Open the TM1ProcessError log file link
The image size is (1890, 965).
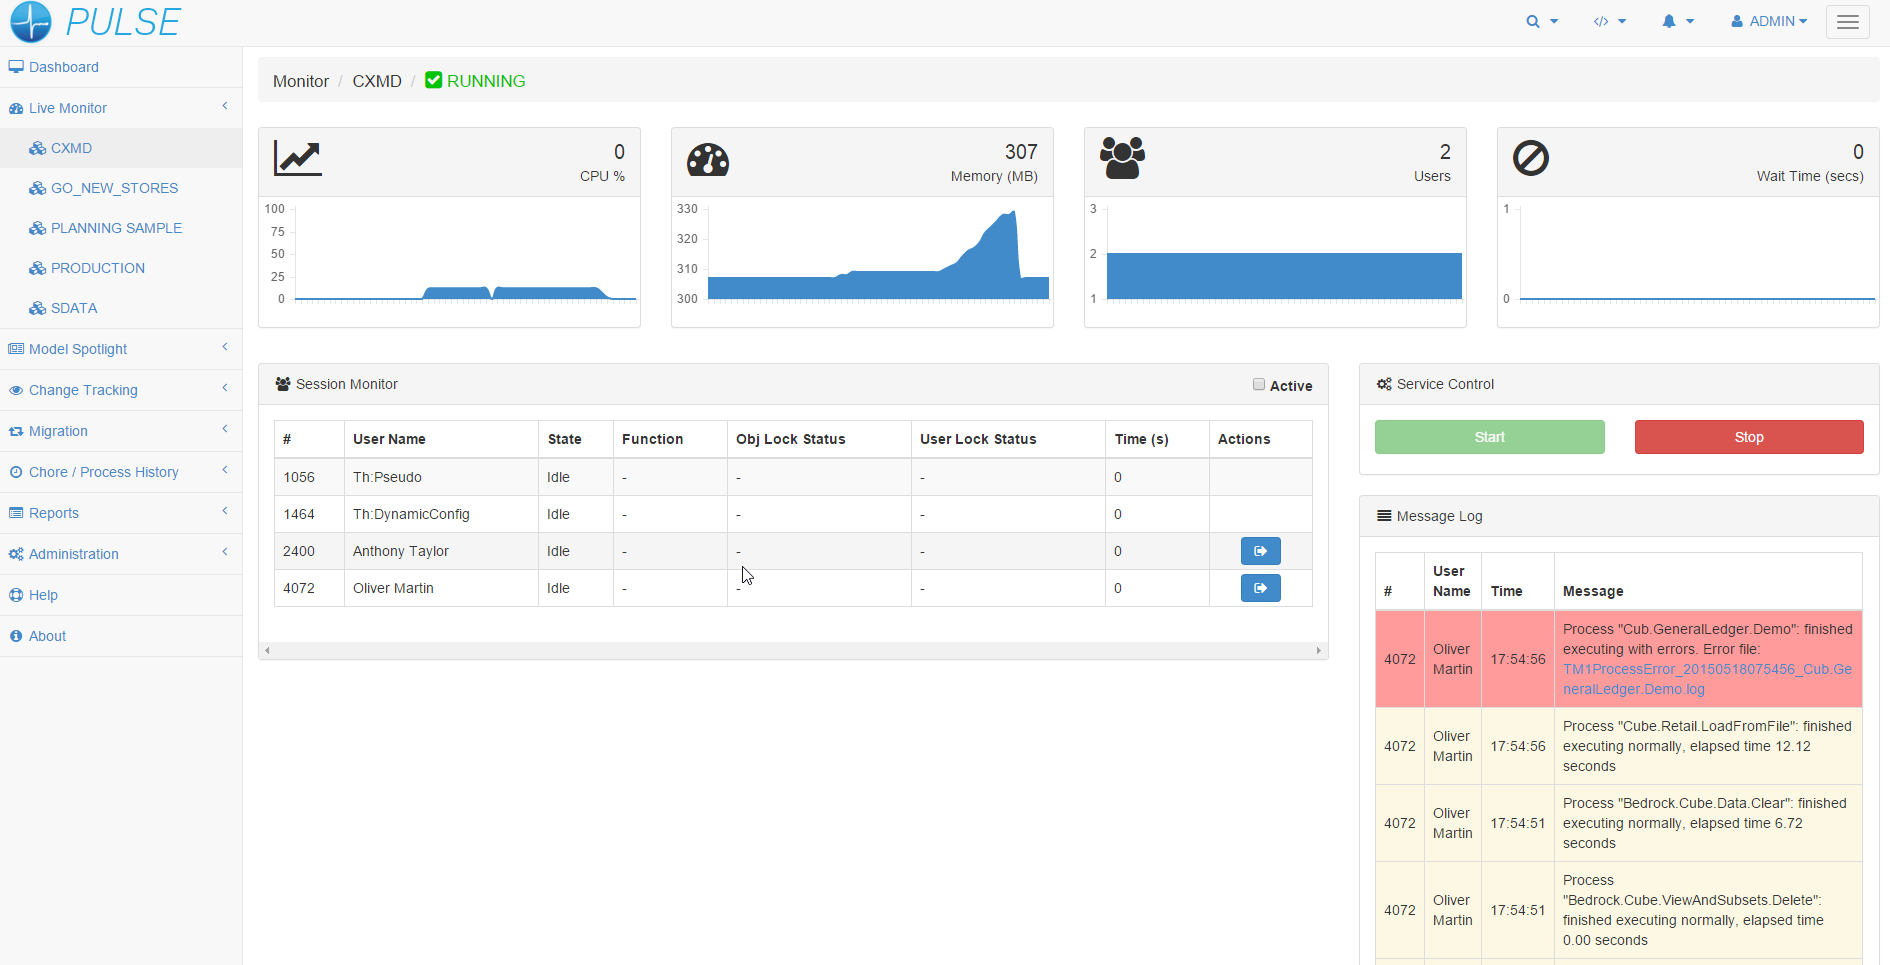click(x=1707, y=679)
